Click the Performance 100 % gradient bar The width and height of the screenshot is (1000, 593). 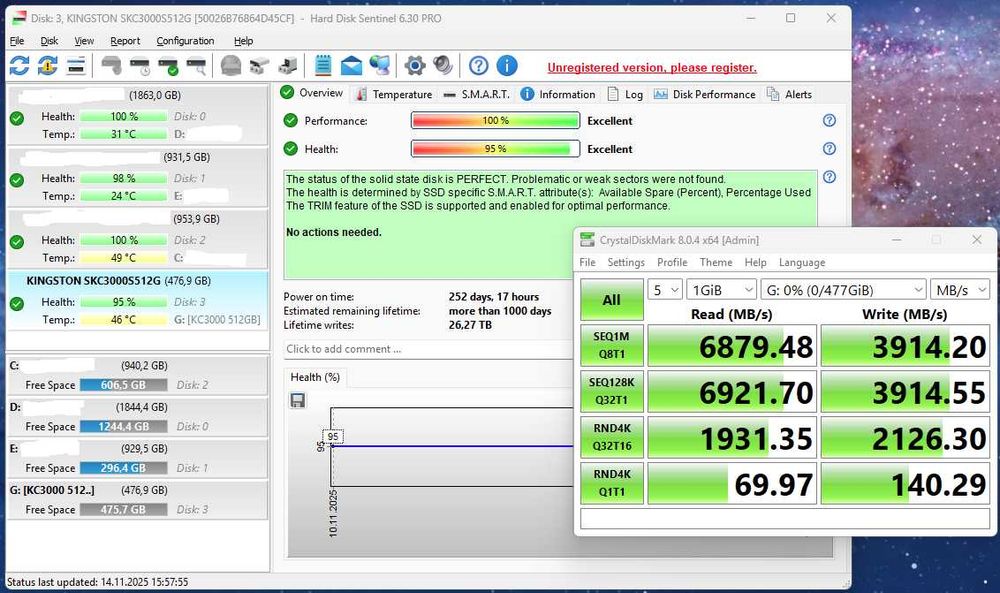(x=496, y=121)
